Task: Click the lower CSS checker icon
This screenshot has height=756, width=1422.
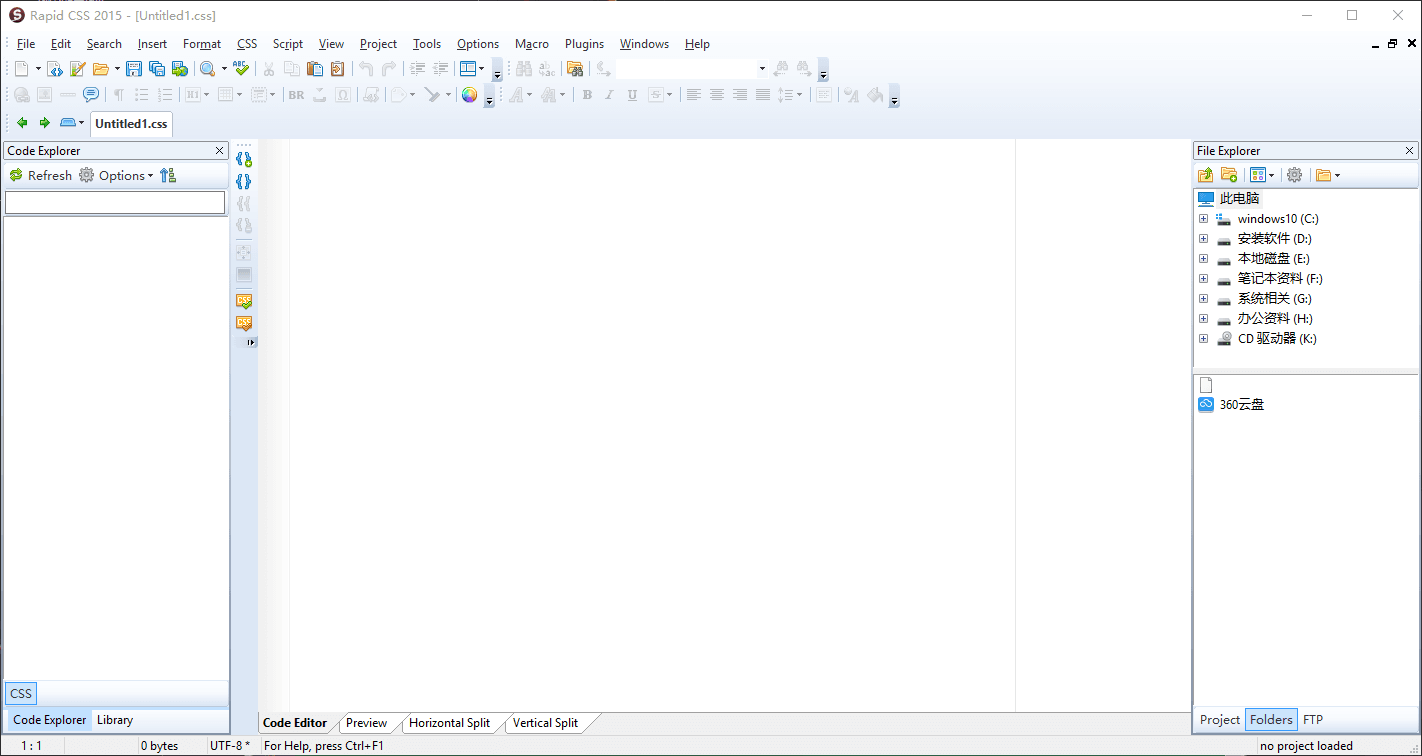Action: point(244,323)
